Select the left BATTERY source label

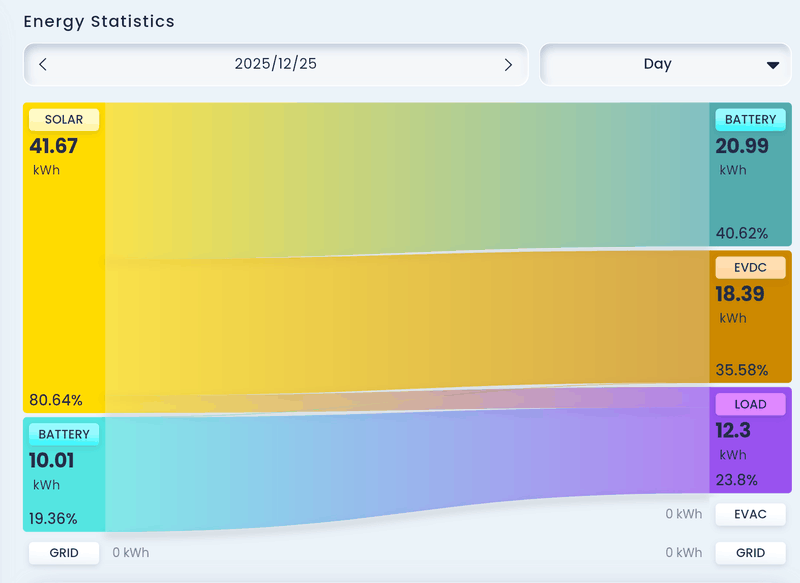64,435
